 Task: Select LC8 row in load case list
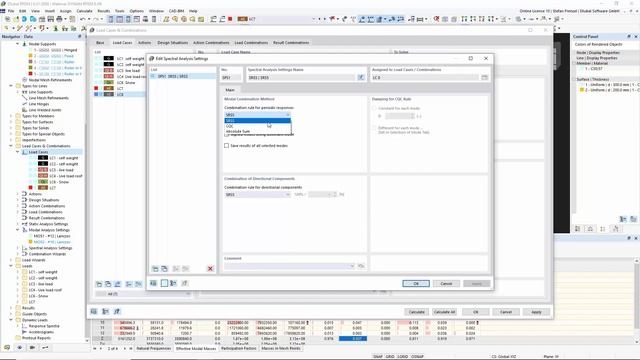(120, 94)
